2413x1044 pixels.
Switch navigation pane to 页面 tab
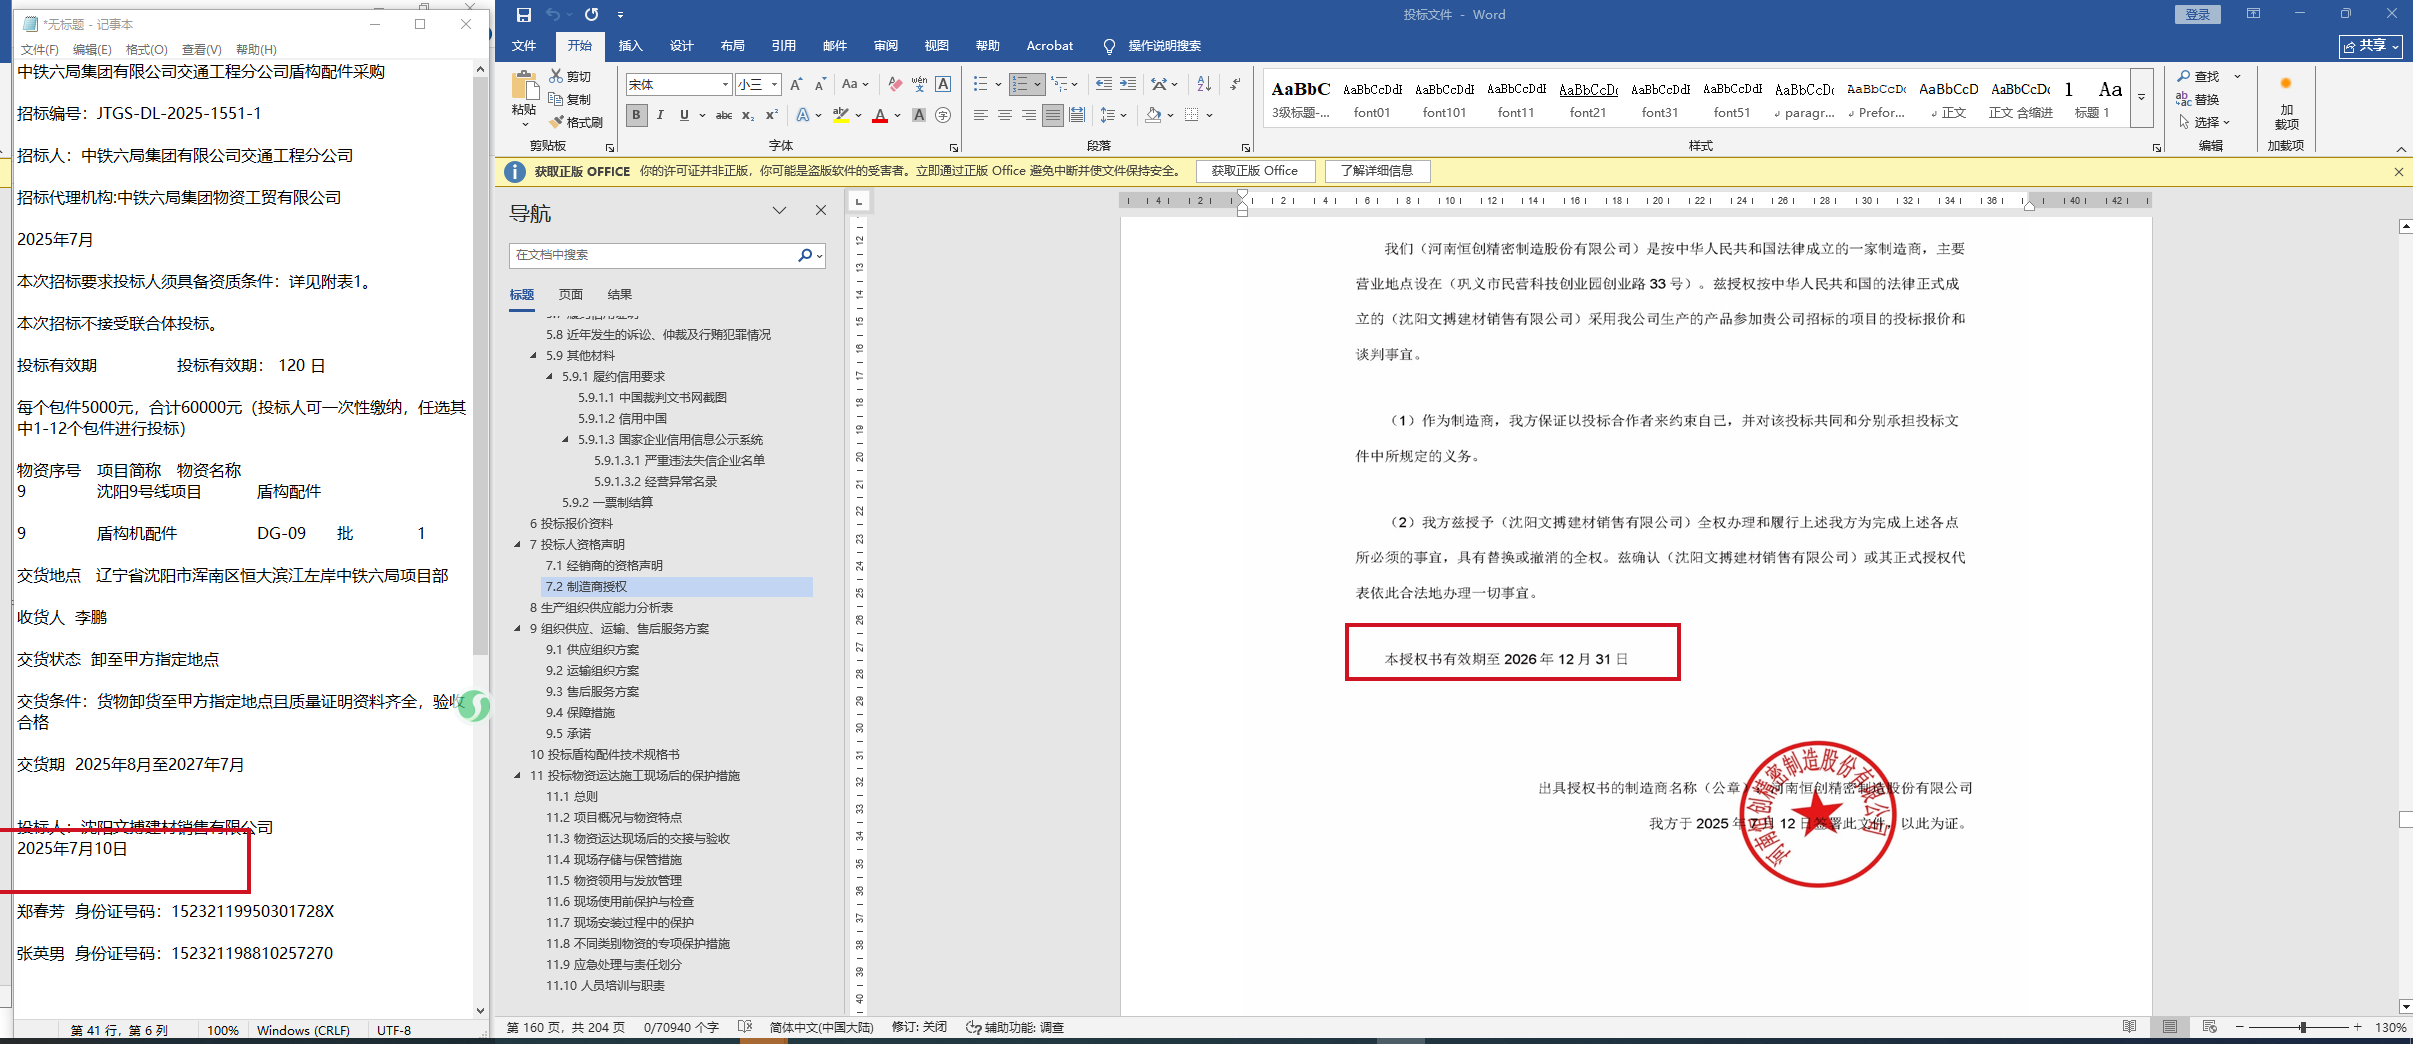click(x=570, y=295)
